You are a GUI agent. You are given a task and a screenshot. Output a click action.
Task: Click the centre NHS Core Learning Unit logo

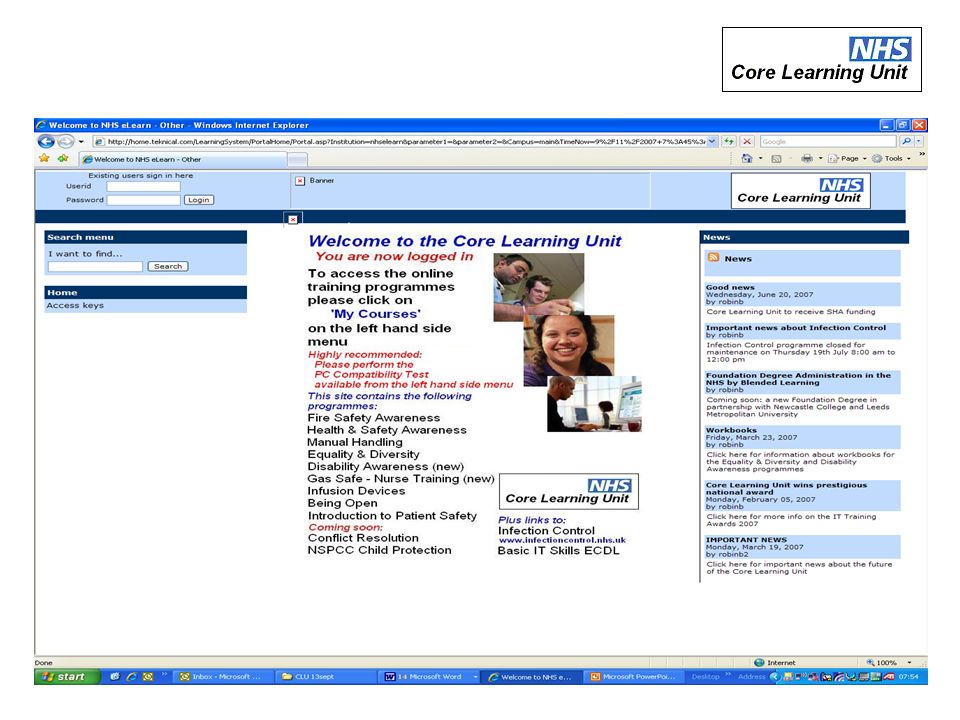point(569,492)
